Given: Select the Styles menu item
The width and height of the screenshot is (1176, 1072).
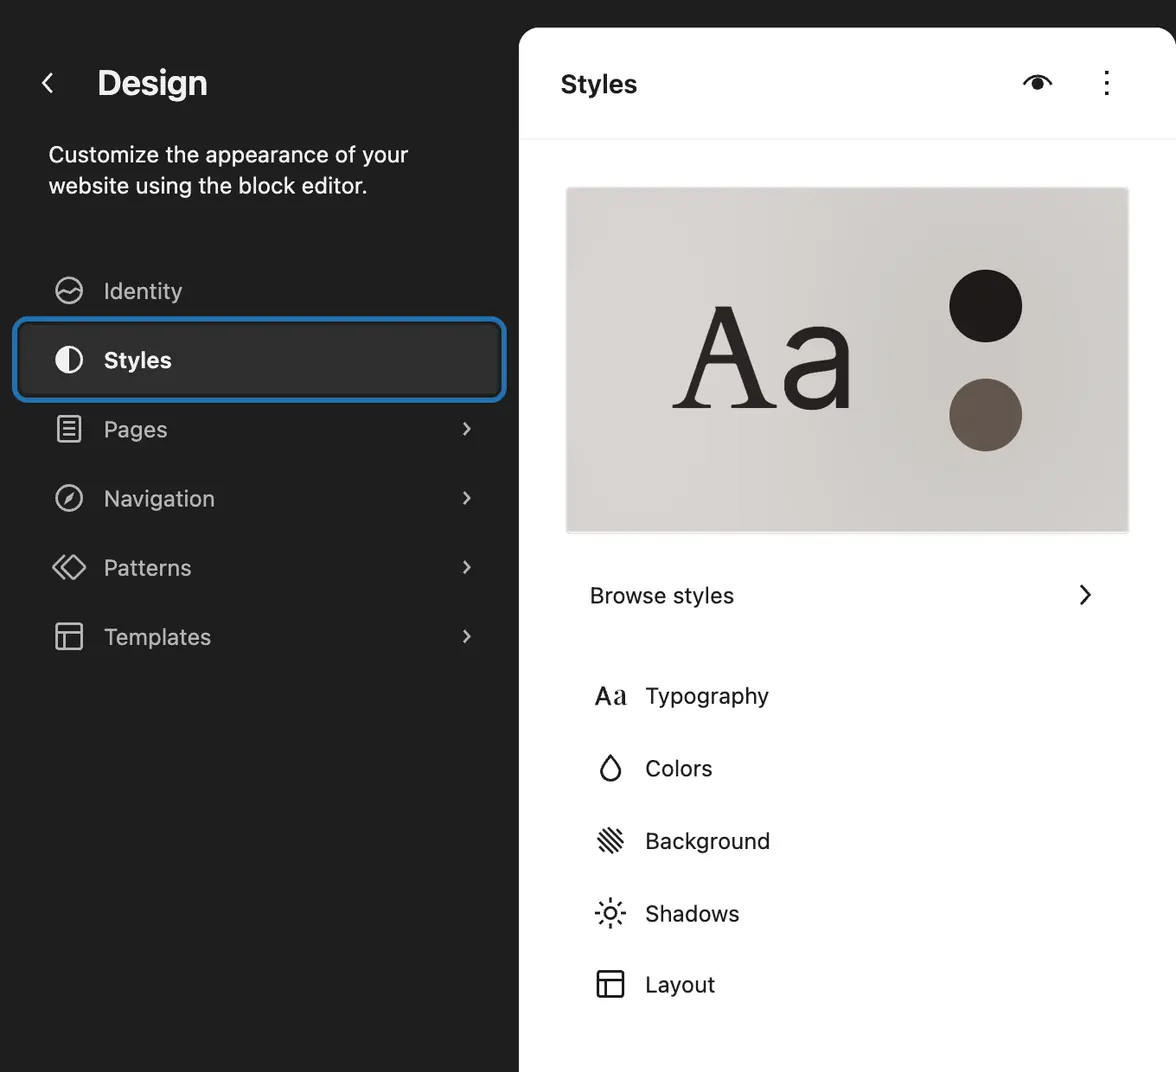Looking at the screenshot, I should pyautogui.click(x=260, y=360).
